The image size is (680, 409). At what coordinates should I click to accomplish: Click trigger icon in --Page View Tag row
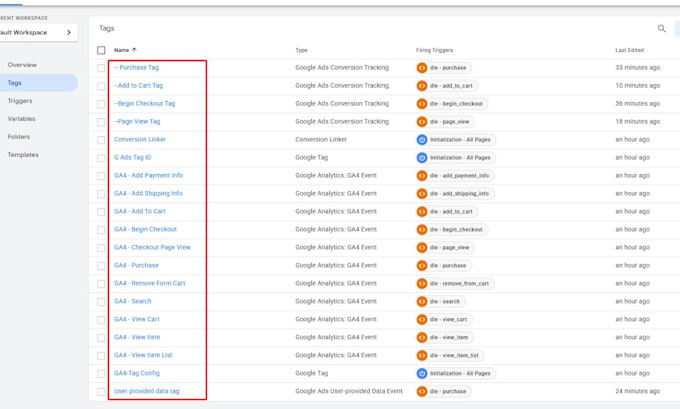422,122
